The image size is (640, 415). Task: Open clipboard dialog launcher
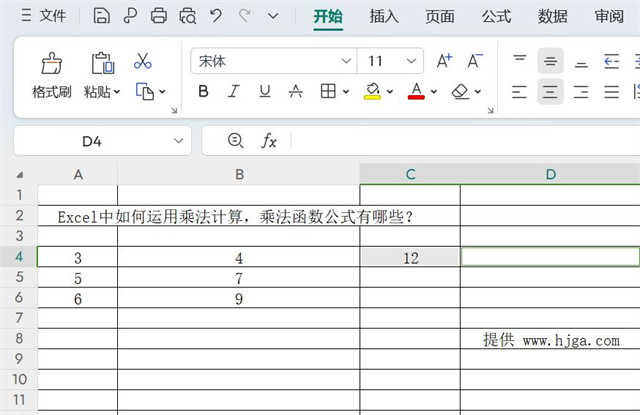click(x=174, y=110)
